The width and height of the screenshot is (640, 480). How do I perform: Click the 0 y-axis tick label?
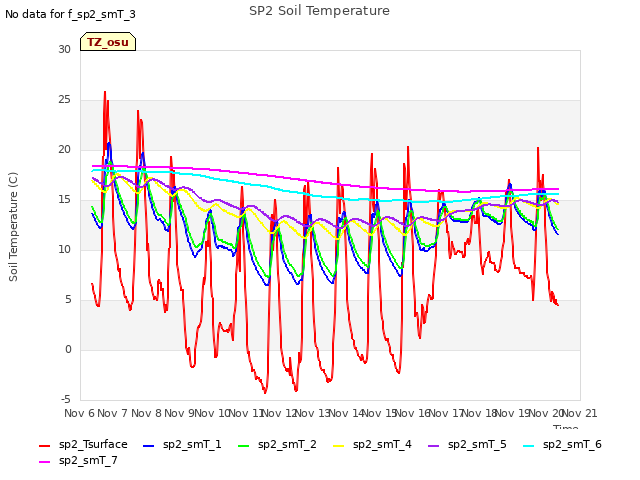(68, 349)
